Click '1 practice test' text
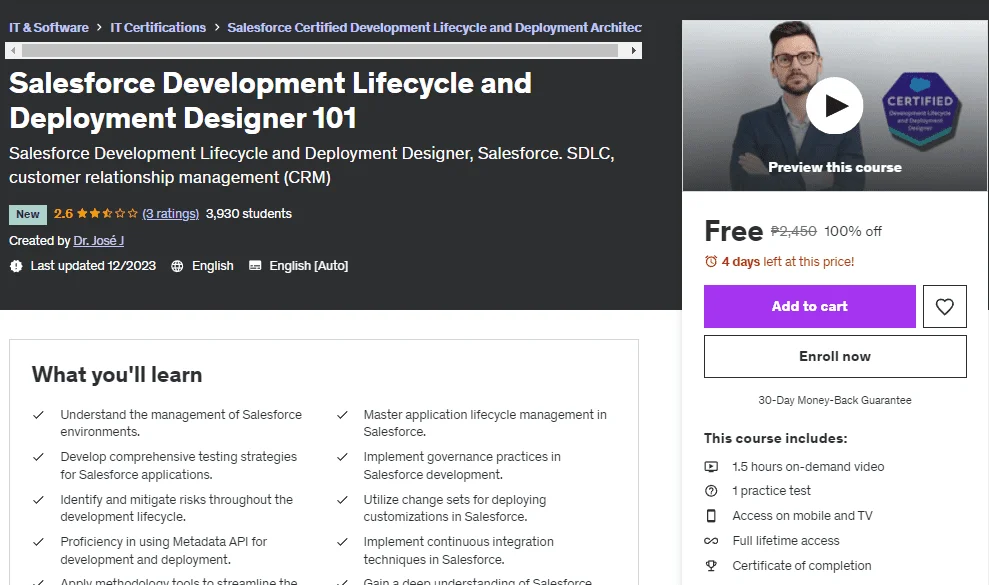The width and height of the screenshot is (989, 585). click(x=771, y=491)
